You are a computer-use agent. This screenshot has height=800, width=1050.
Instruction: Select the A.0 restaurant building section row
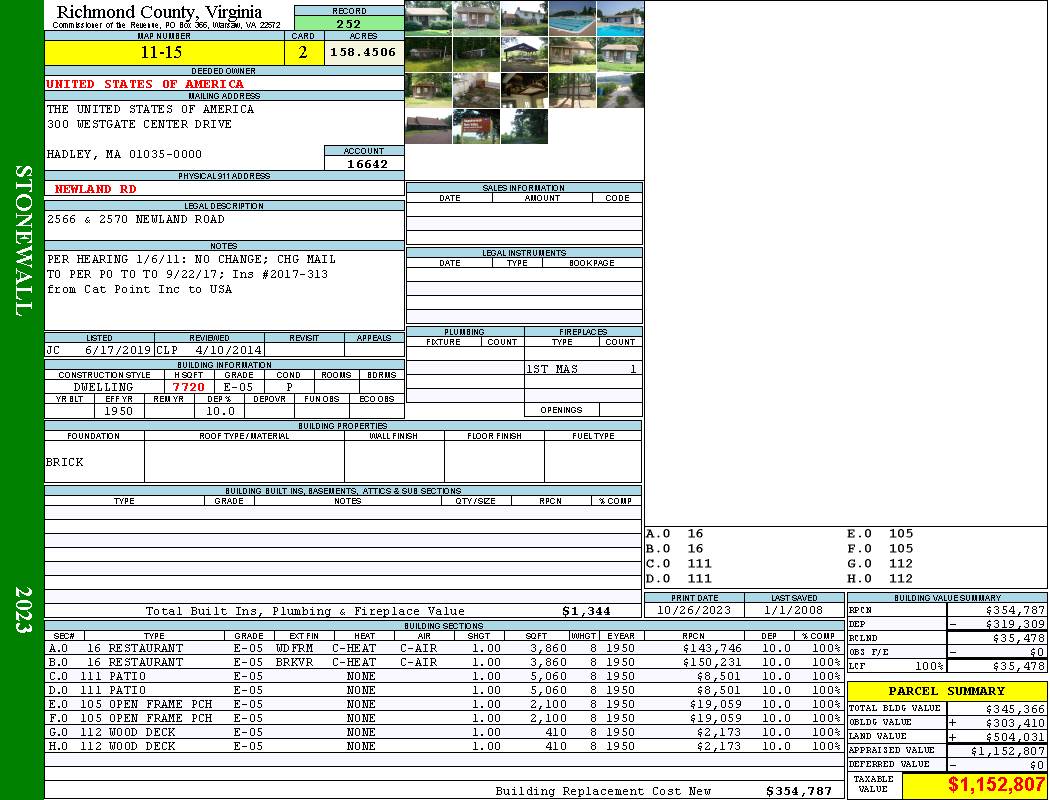point(442,648)
